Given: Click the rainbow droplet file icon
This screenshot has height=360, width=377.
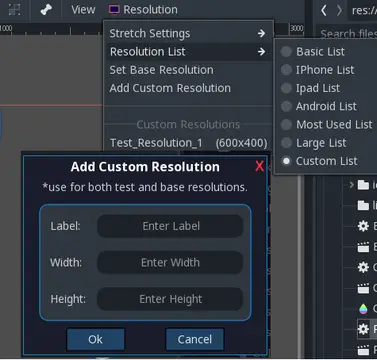Looking at the screenshot, I should (x=363, y=309).
